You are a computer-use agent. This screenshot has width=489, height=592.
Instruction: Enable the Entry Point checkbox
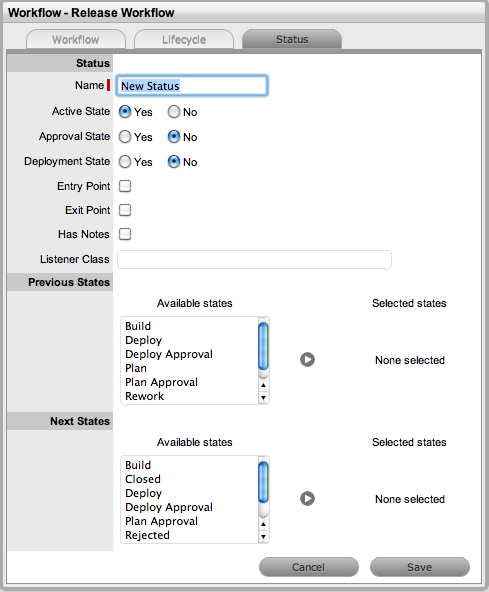(125, 186)
